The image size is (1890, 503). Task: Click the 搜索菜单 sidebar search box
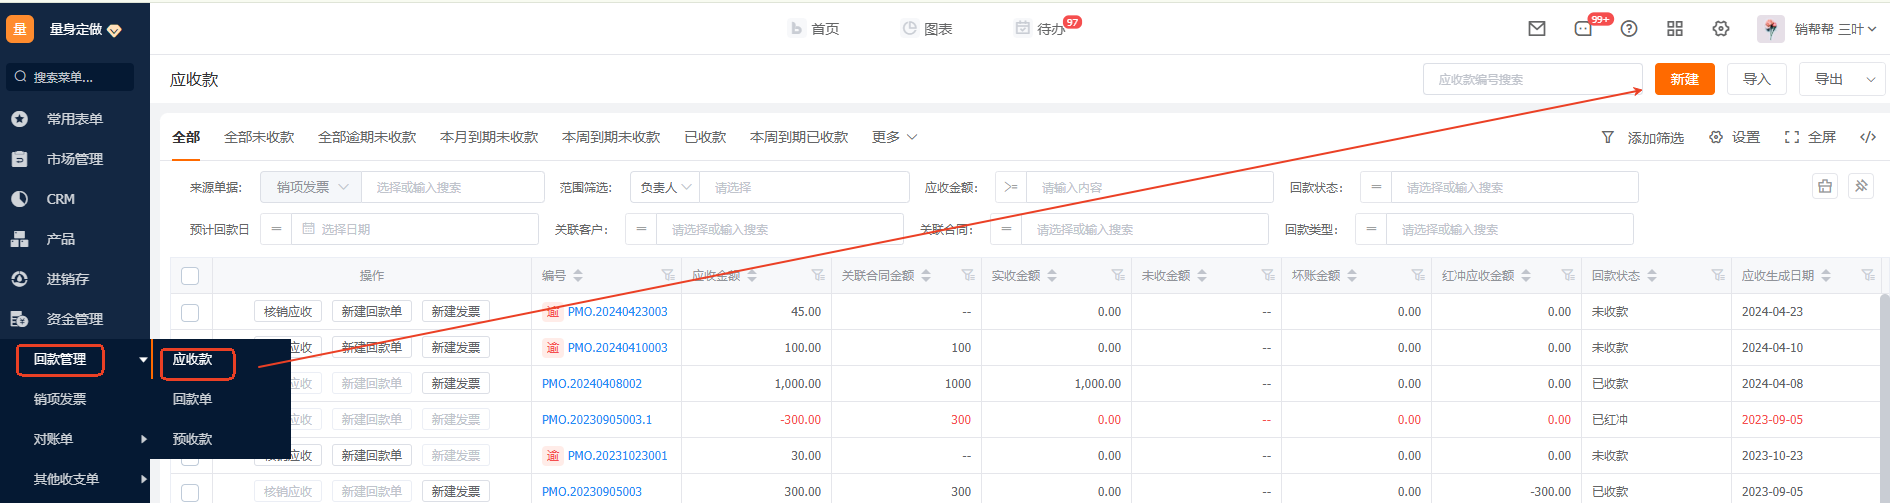70,77
